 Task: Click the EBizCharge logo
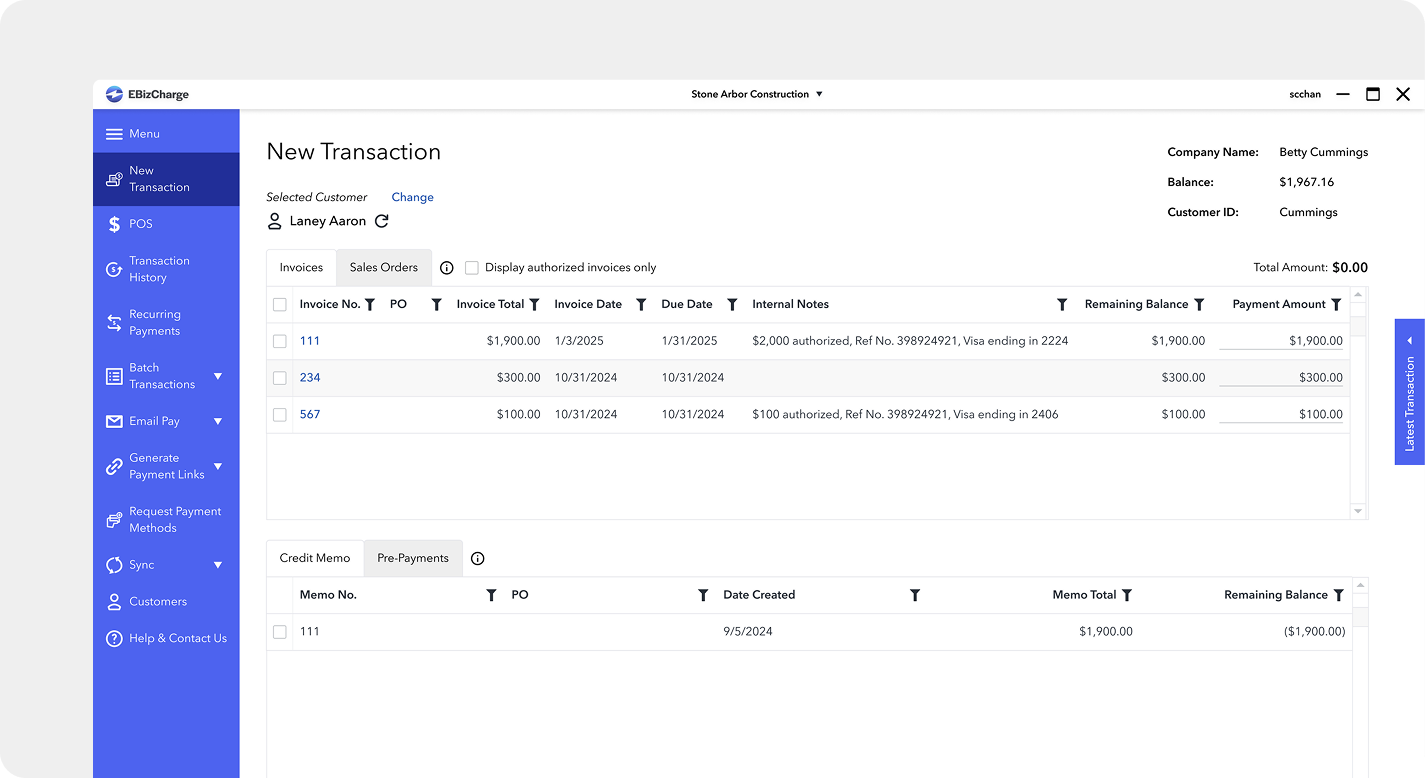click(147, 94)
